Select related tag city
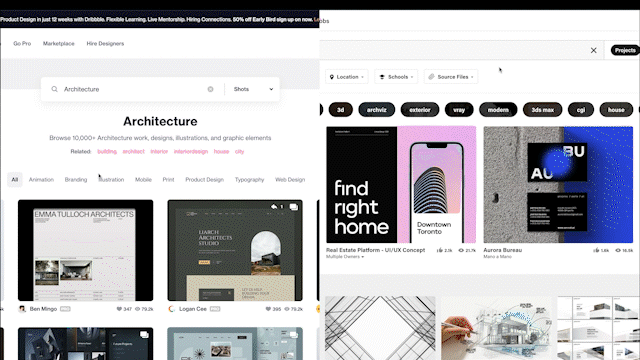This screenshot has width=640, height=360. coord(240,151)
